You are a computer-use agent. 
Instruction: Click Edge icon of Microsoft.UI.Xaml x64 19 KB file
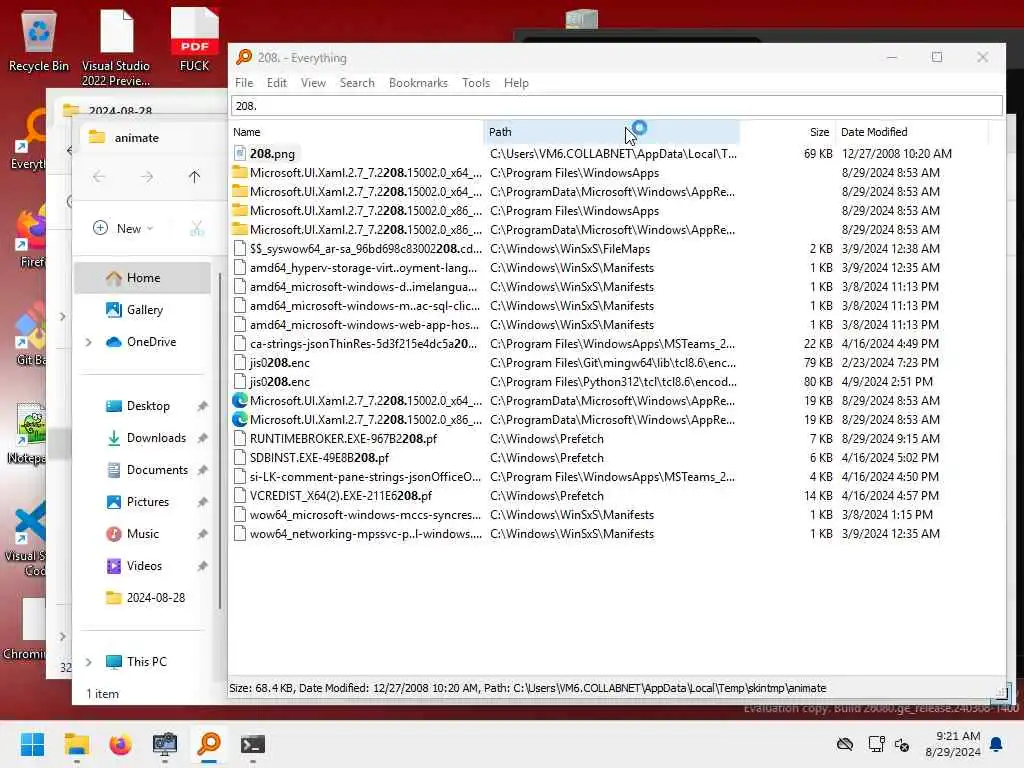(x=240, y=400)
